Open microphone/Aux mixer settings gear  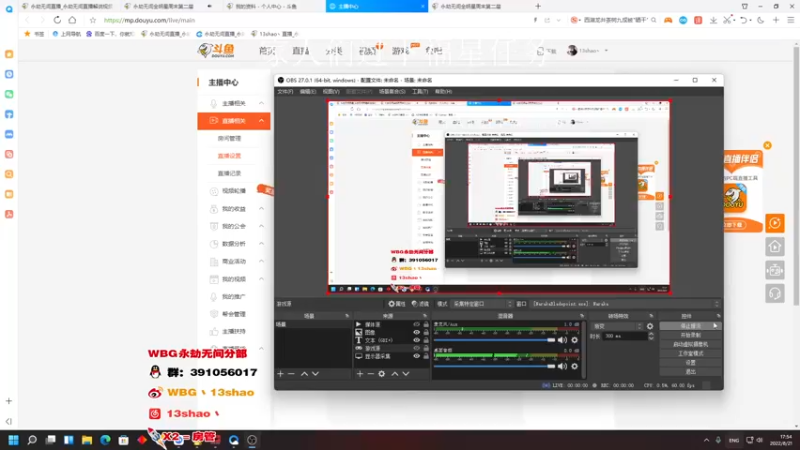tap(574, 340)
